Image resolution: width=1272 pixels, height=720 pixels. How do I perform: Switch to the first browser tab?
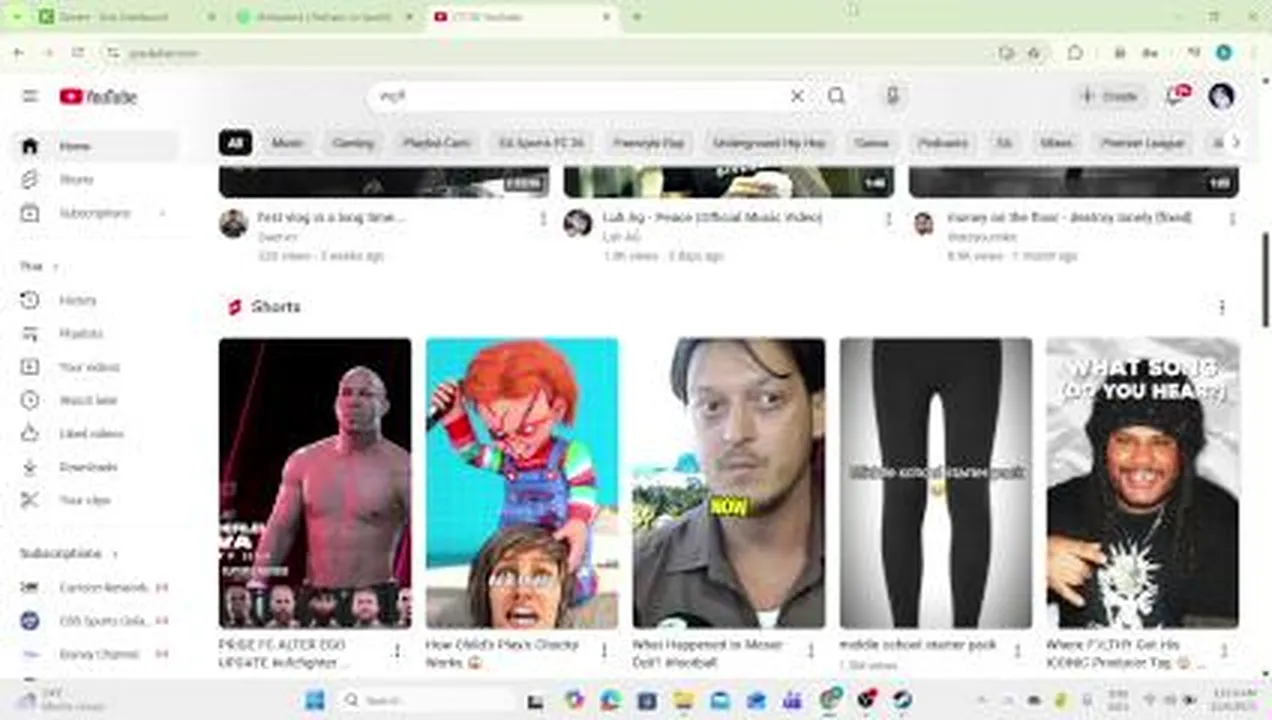coord(125,17)
